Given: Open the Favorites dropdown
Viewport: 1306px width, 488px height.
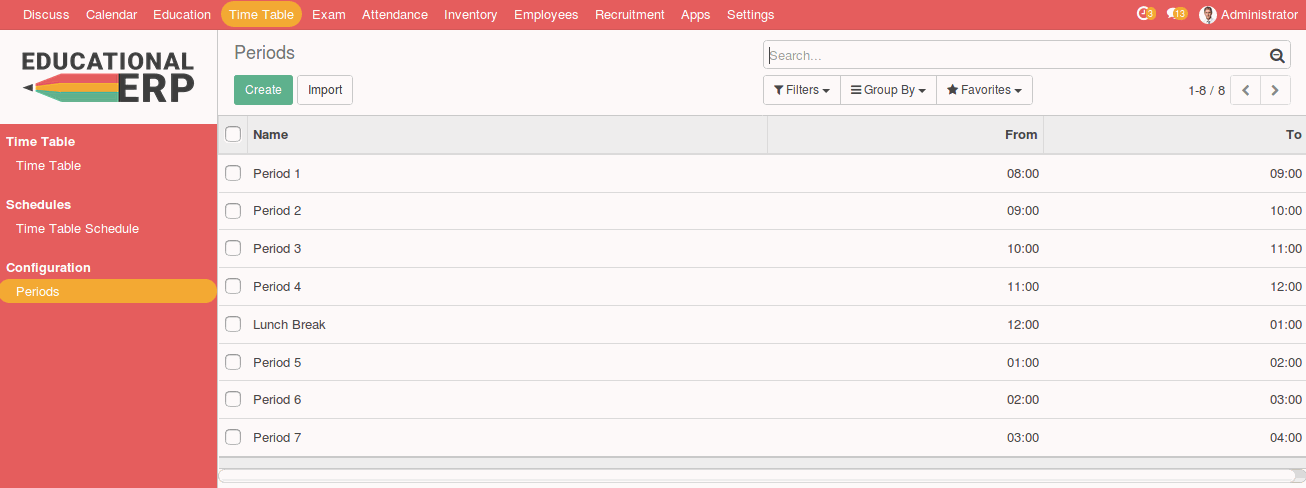Looking at the screenshot, I should click(x=984, y=90).
